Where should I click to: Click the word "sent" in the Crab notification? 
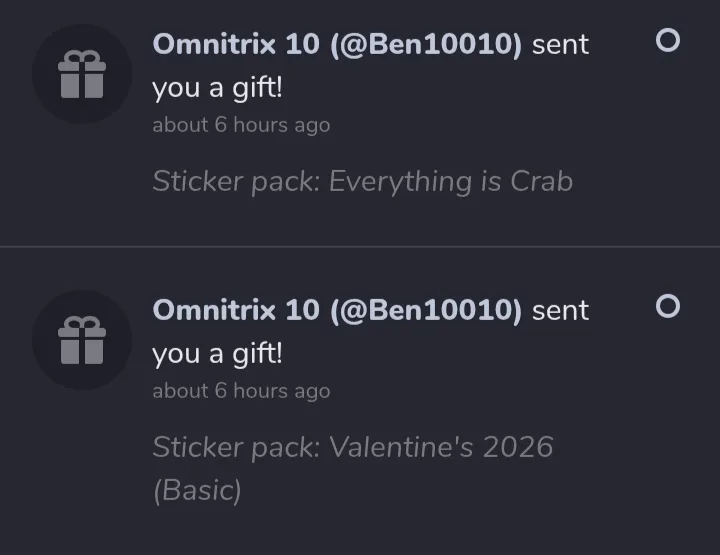coord(560,45)
